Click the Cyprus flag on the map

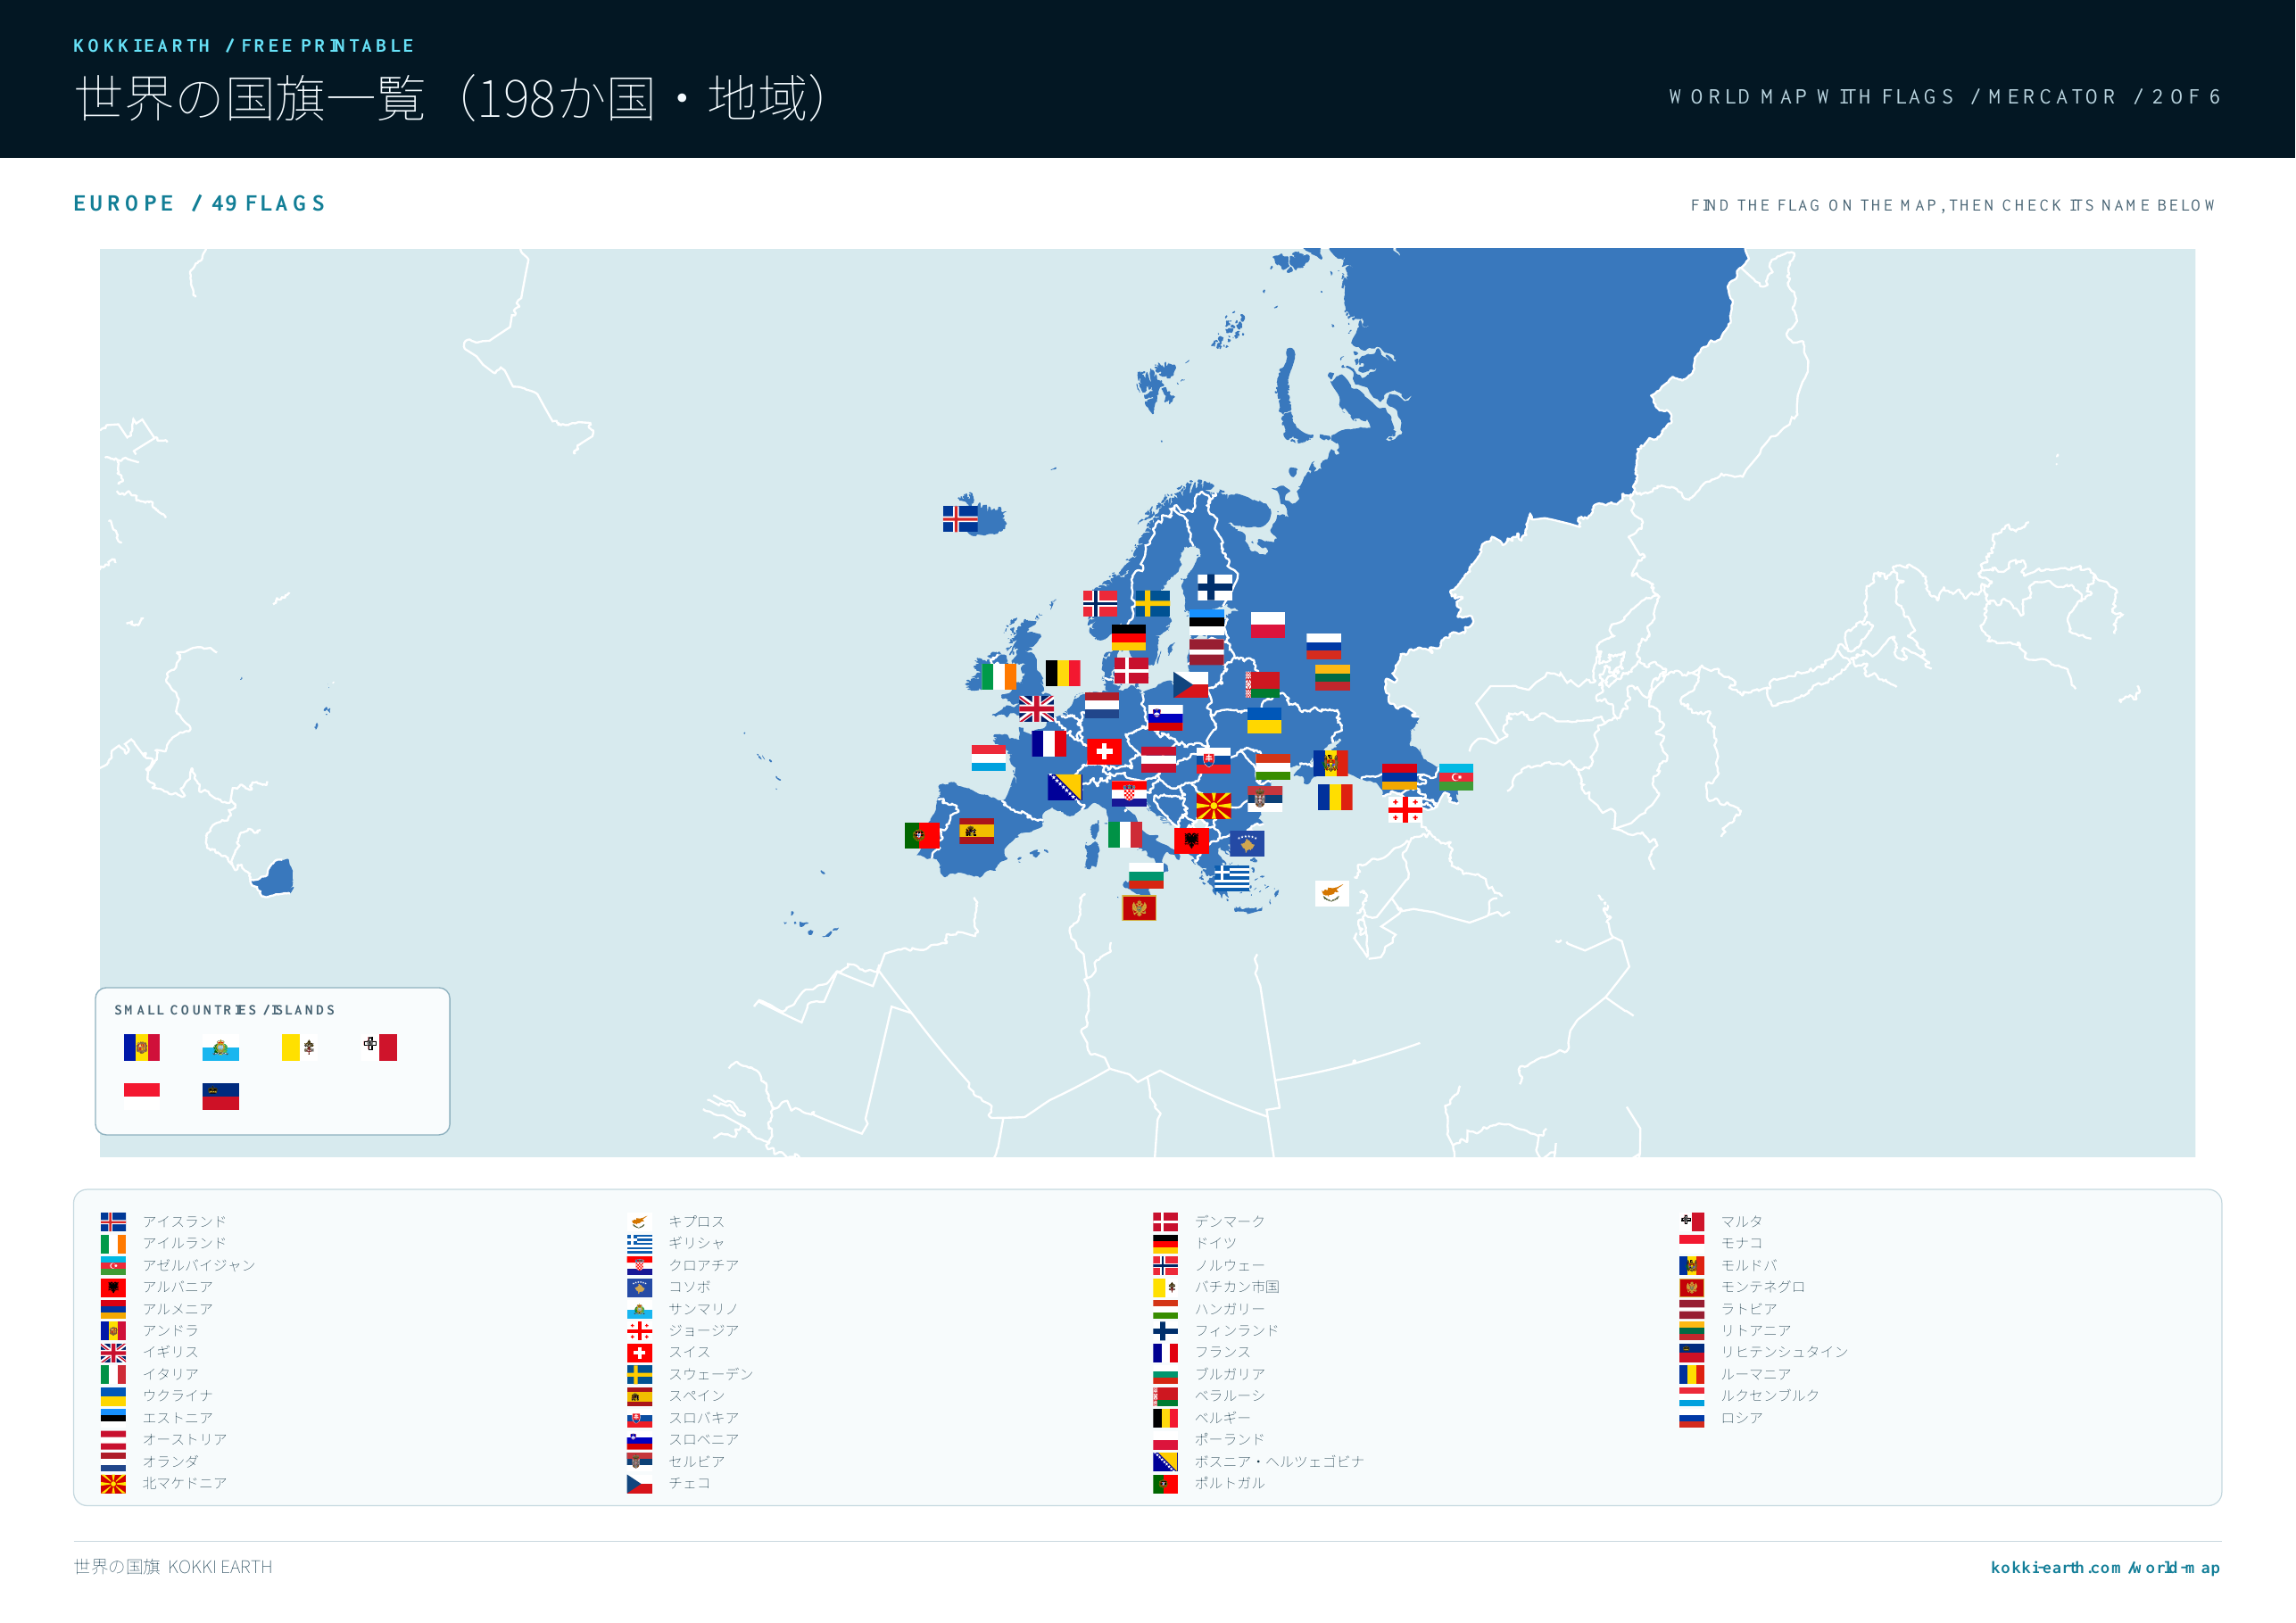point(1332,893)
